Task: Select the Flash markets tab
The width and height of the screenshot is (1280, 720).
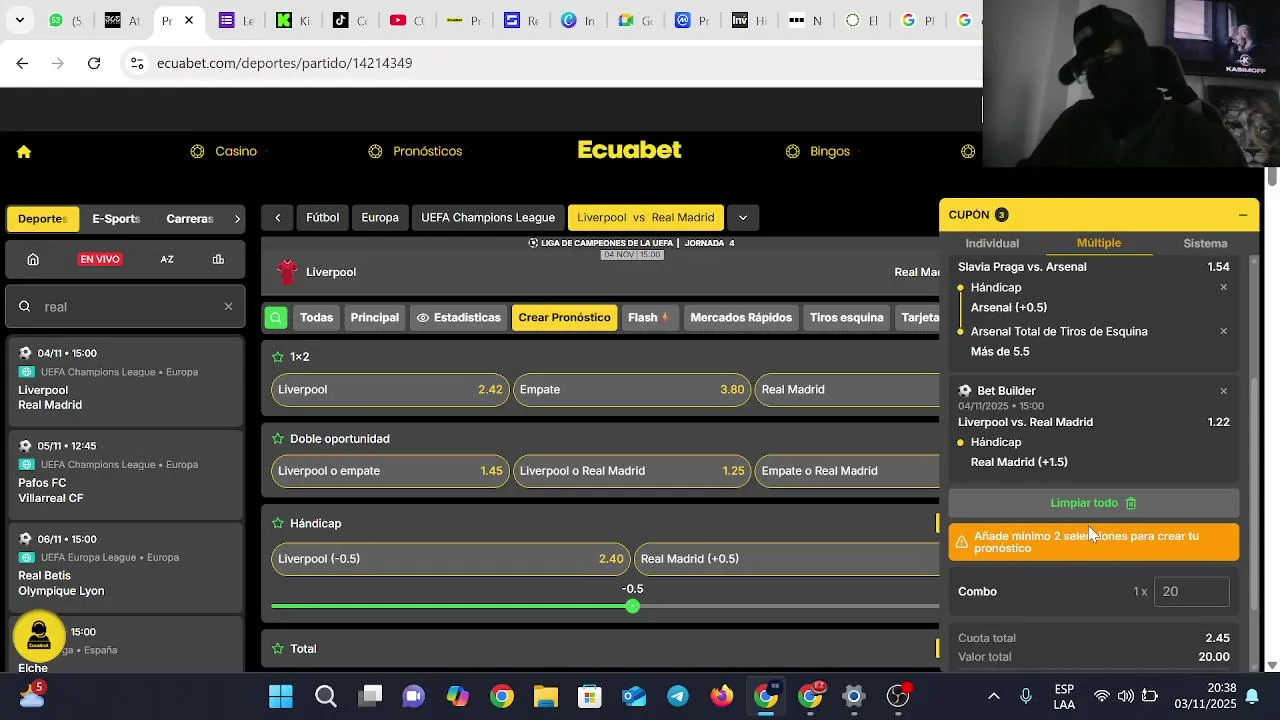Action: 648,318
